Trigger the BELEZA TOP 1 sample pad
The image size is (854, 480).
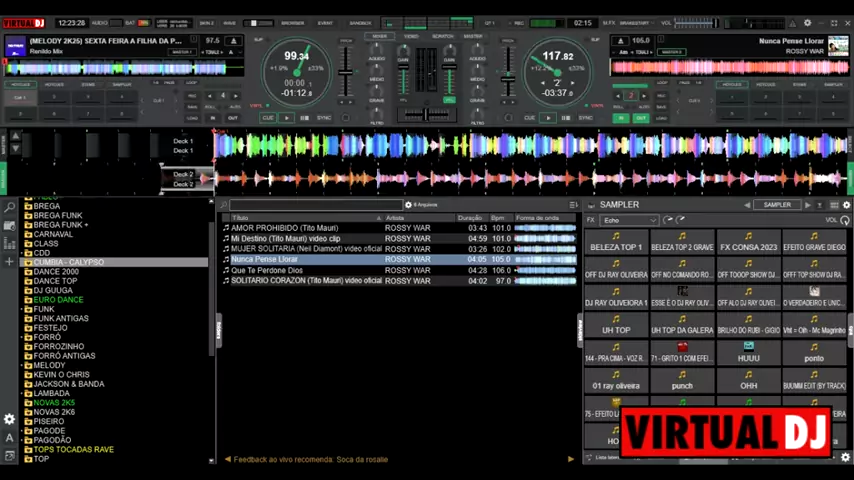click(x=616, y=242)
